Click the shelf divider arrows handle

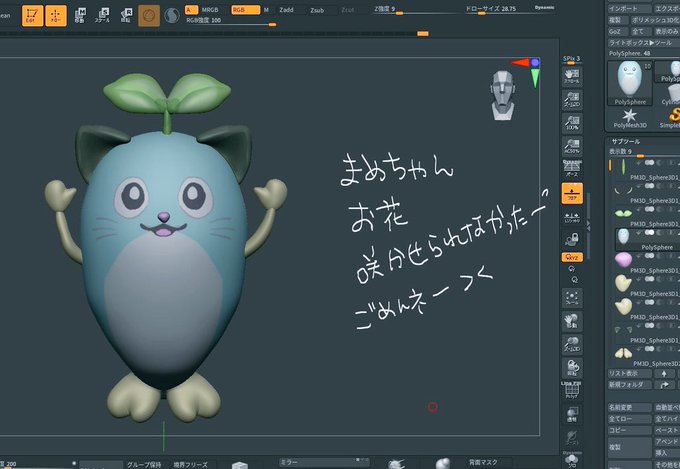coord(588,226)
